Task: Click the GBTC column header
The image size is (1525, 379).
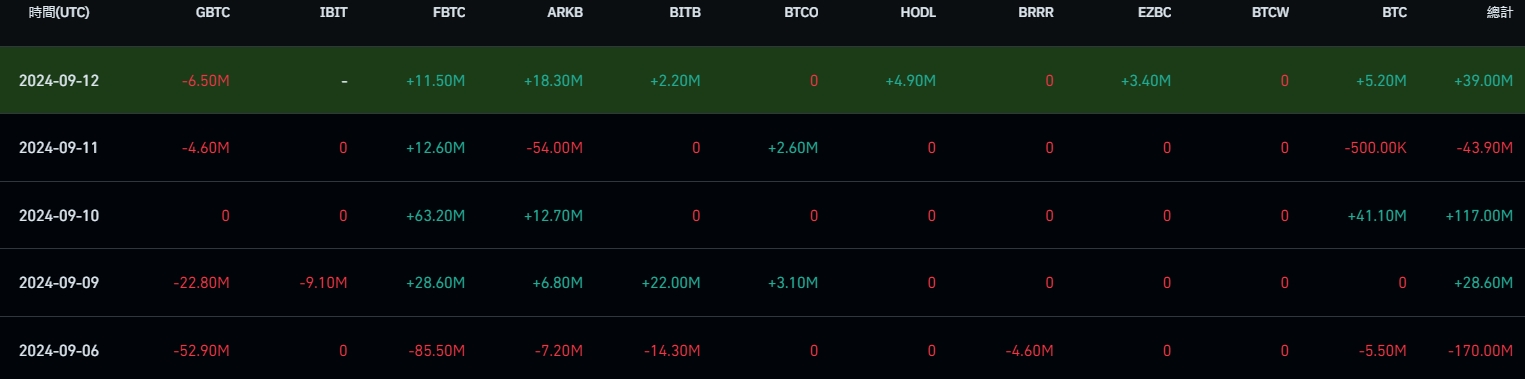Action: pos(211,13)
